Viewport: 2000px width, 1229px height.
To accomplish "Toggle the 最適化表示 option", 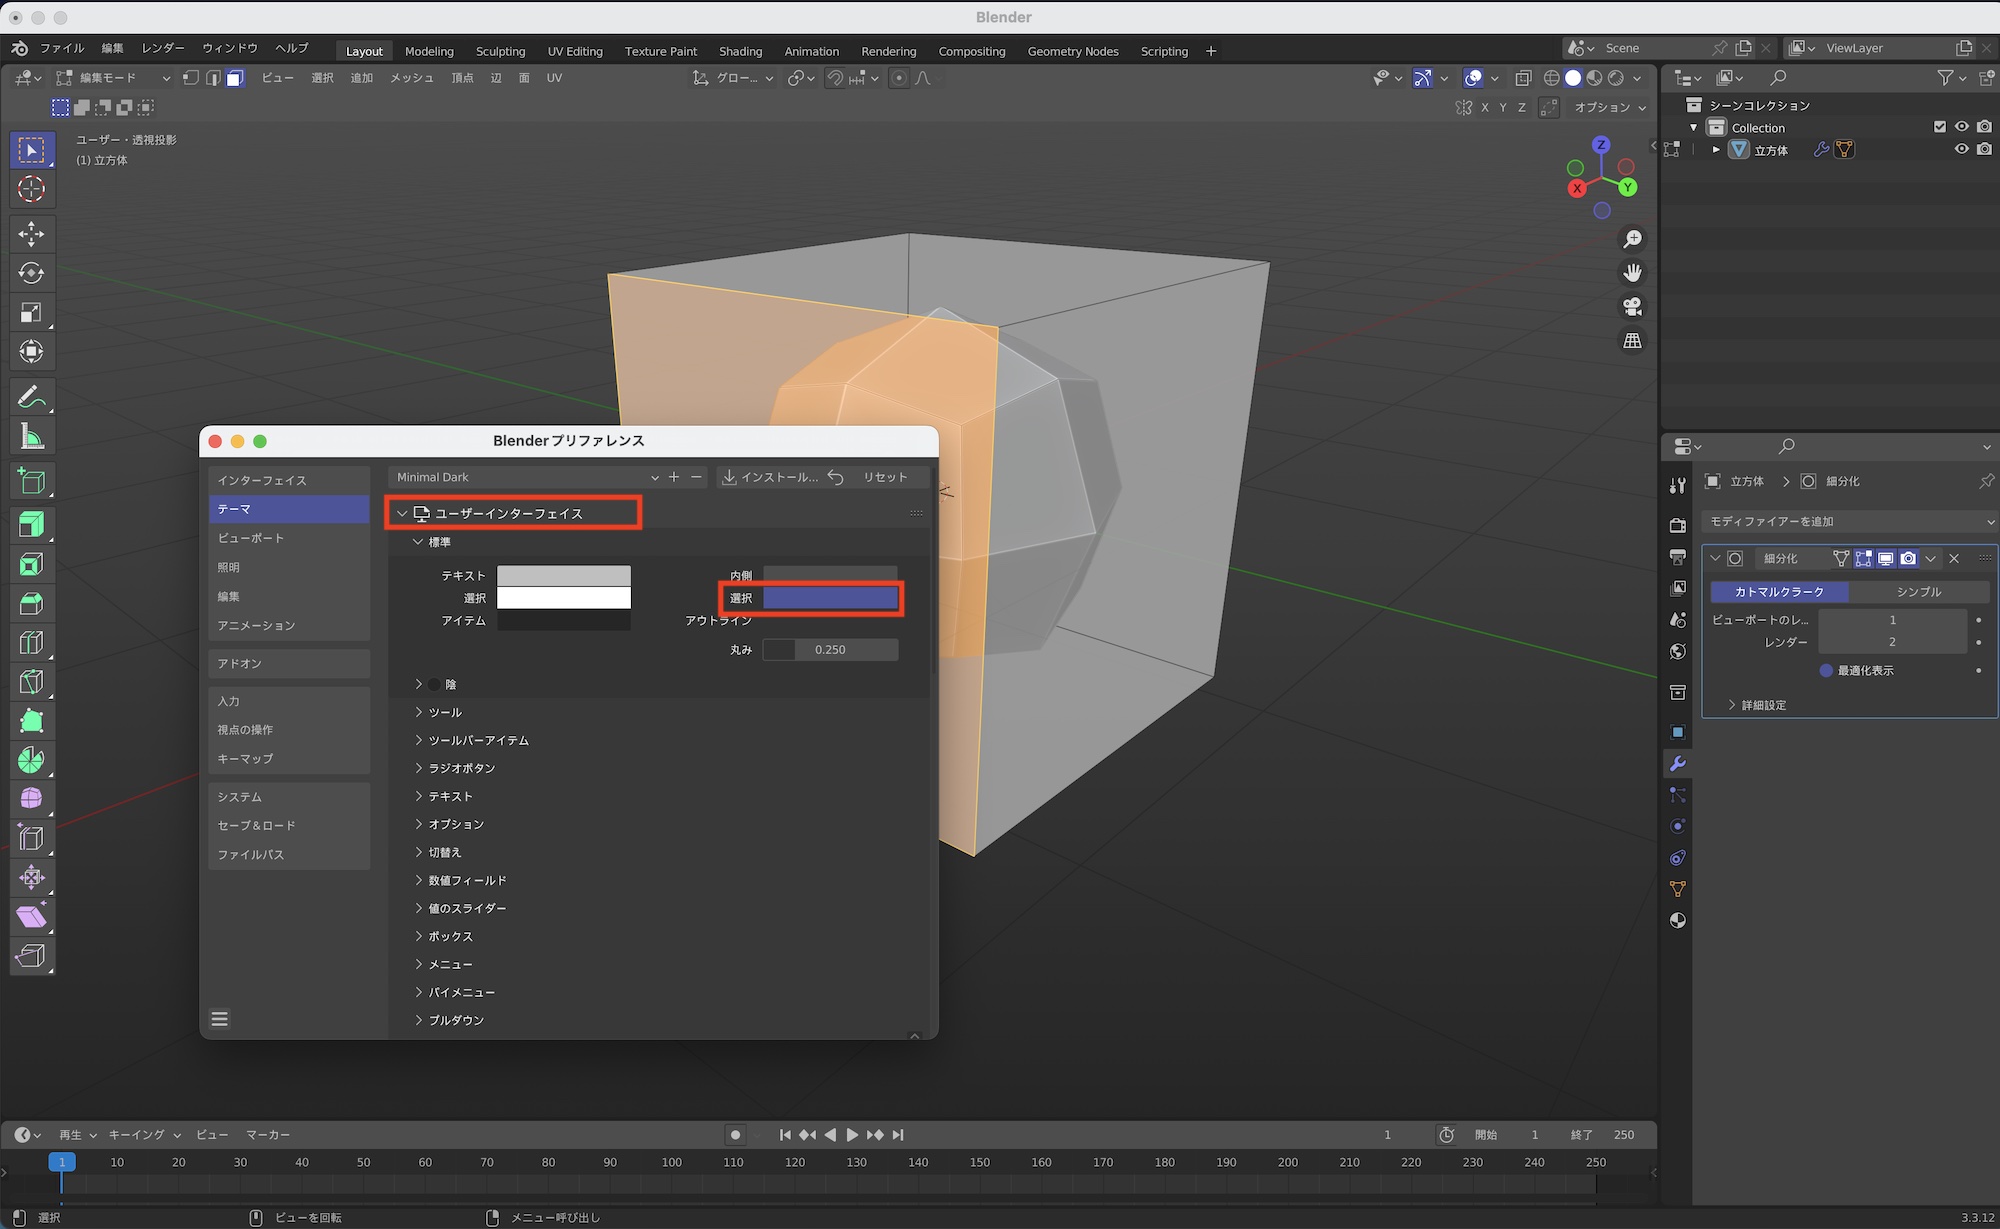I will tap(1826, 671).
